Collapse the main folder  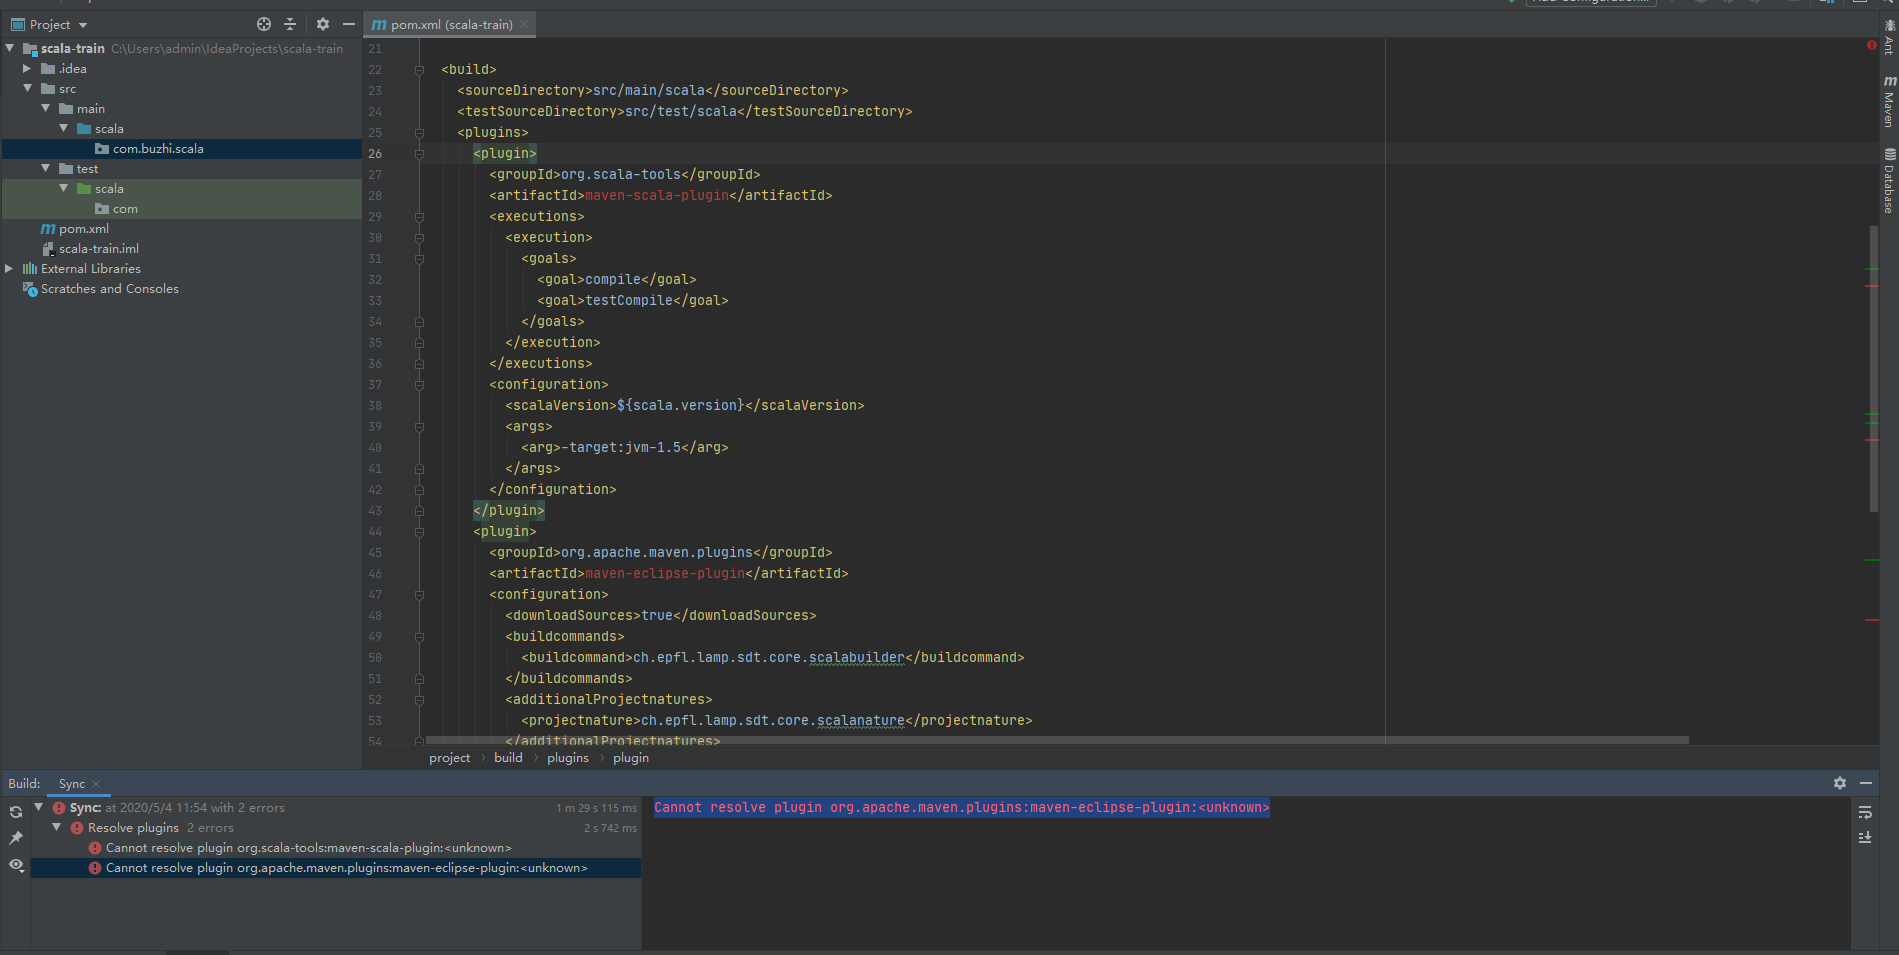pyautogui.click(x=46, y=108)
